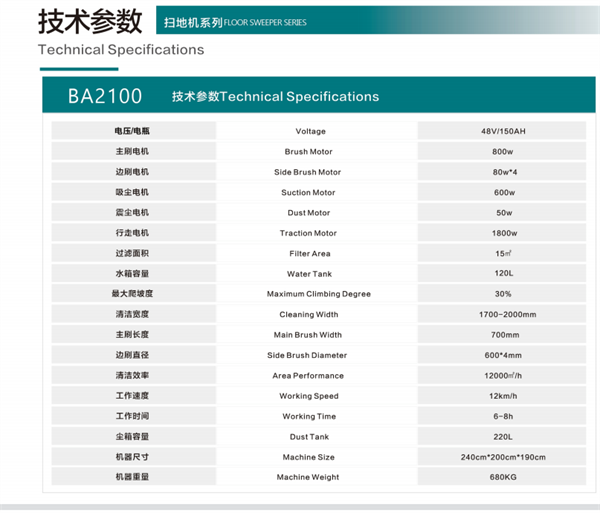Click the 'Side Brush Motor' label
This screenshot has height=513, width=600.
307,172
